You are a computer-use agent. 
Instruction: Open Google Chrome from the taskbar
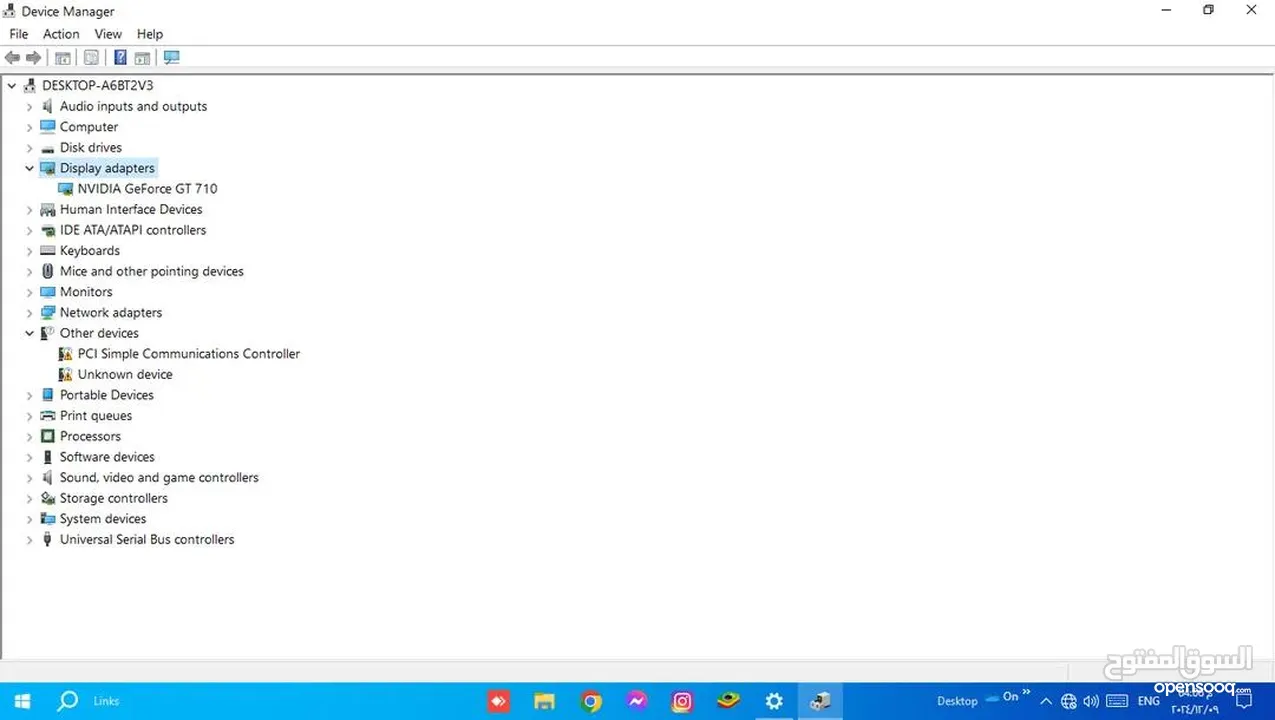591,702
